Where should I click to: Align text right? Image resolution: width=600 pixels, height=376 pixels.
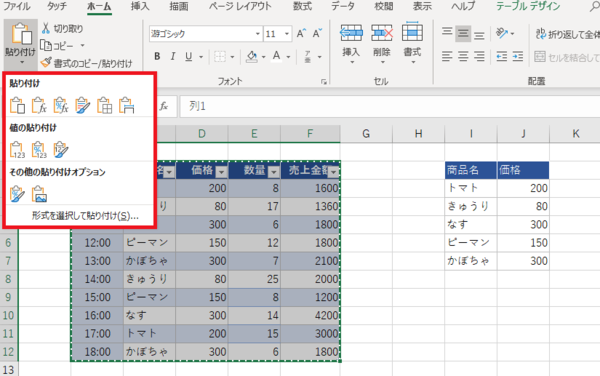click(x=479, y=57)
